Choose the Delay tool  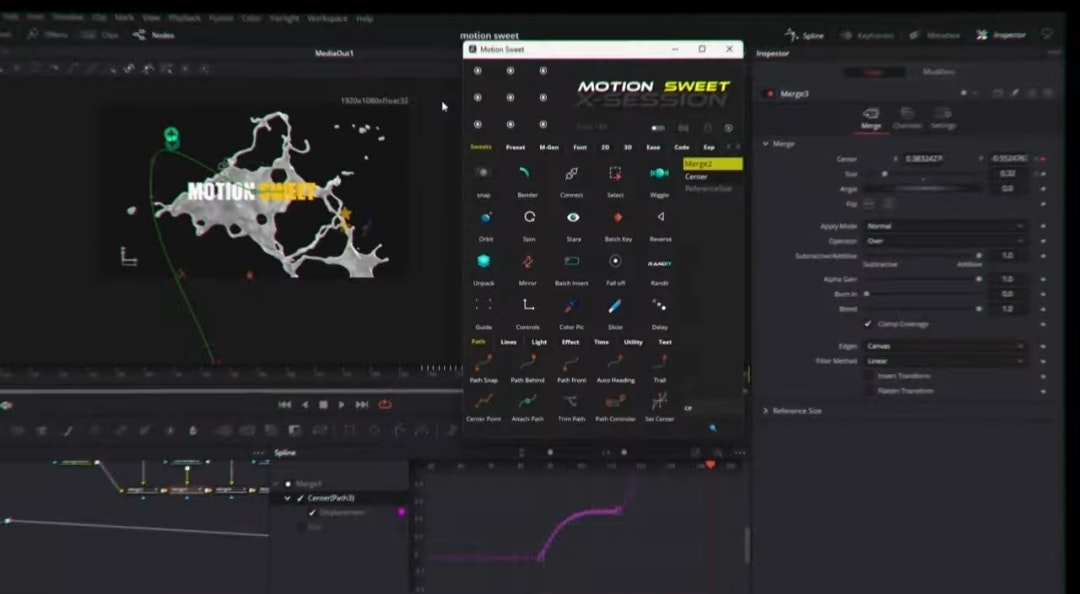[659, 305]
